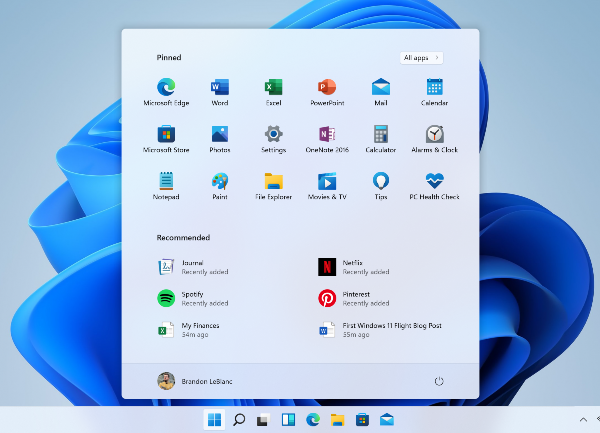
Task: Launch Microsoft Store from pinned apps
Action: (166, 139)
